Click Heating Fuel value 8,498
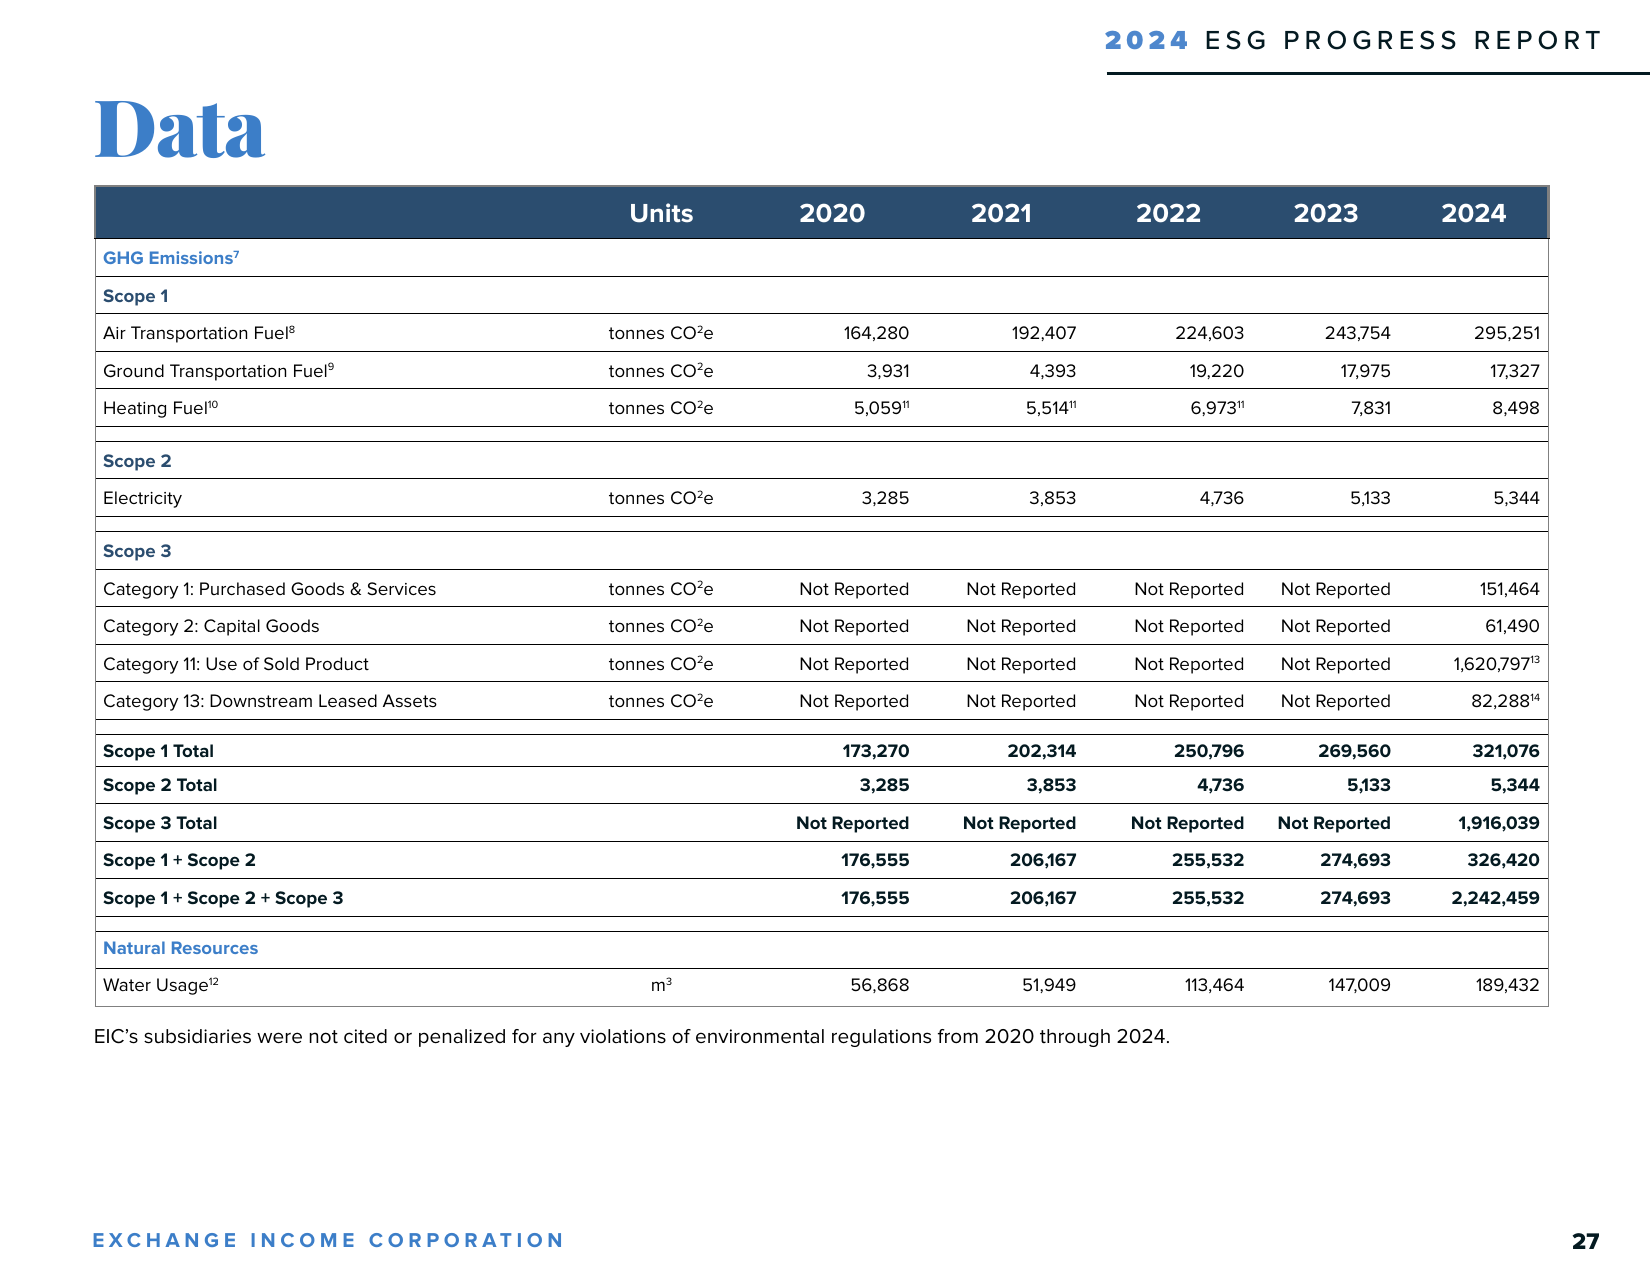Image resolution: width=1650 pixels, height=1275 pixels. point(1516,408)
